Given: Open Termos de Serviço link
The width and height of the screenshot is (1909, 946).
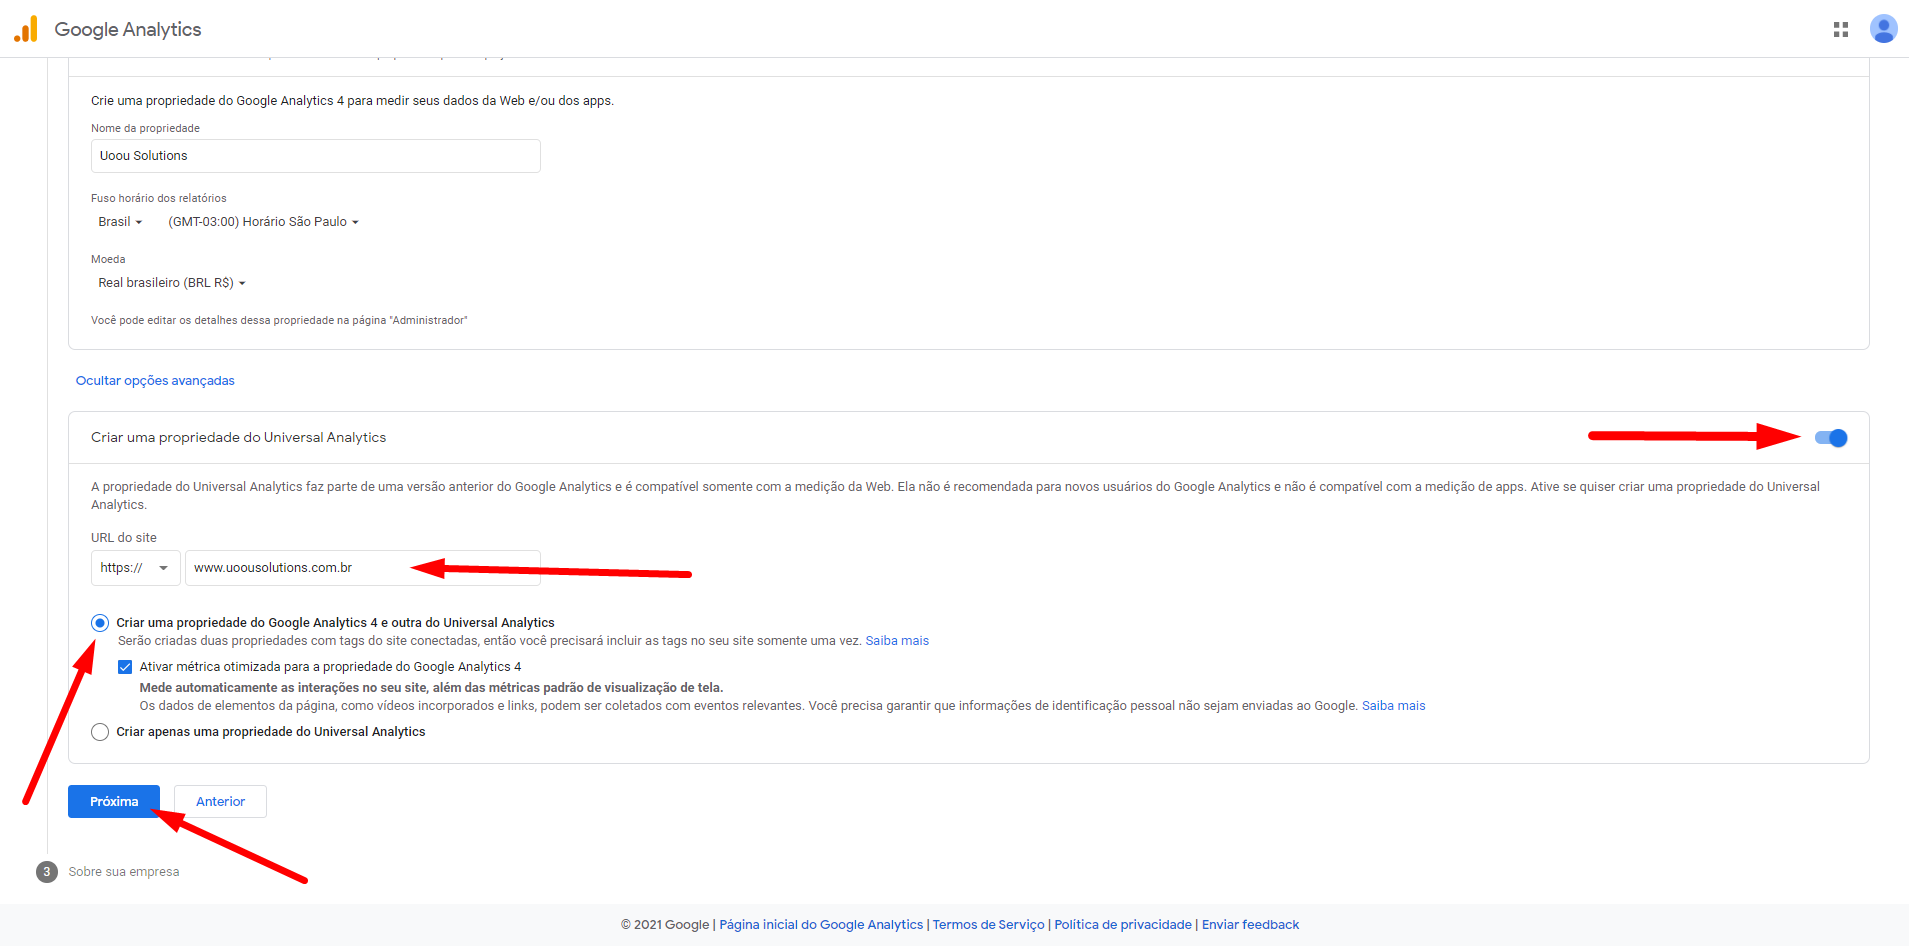Looking at the screenshot, I should click(x=988, y=925).
